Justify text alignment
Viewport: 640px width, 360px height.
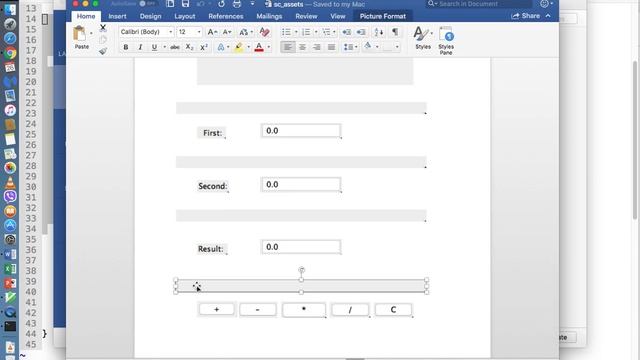click(331, 47)
